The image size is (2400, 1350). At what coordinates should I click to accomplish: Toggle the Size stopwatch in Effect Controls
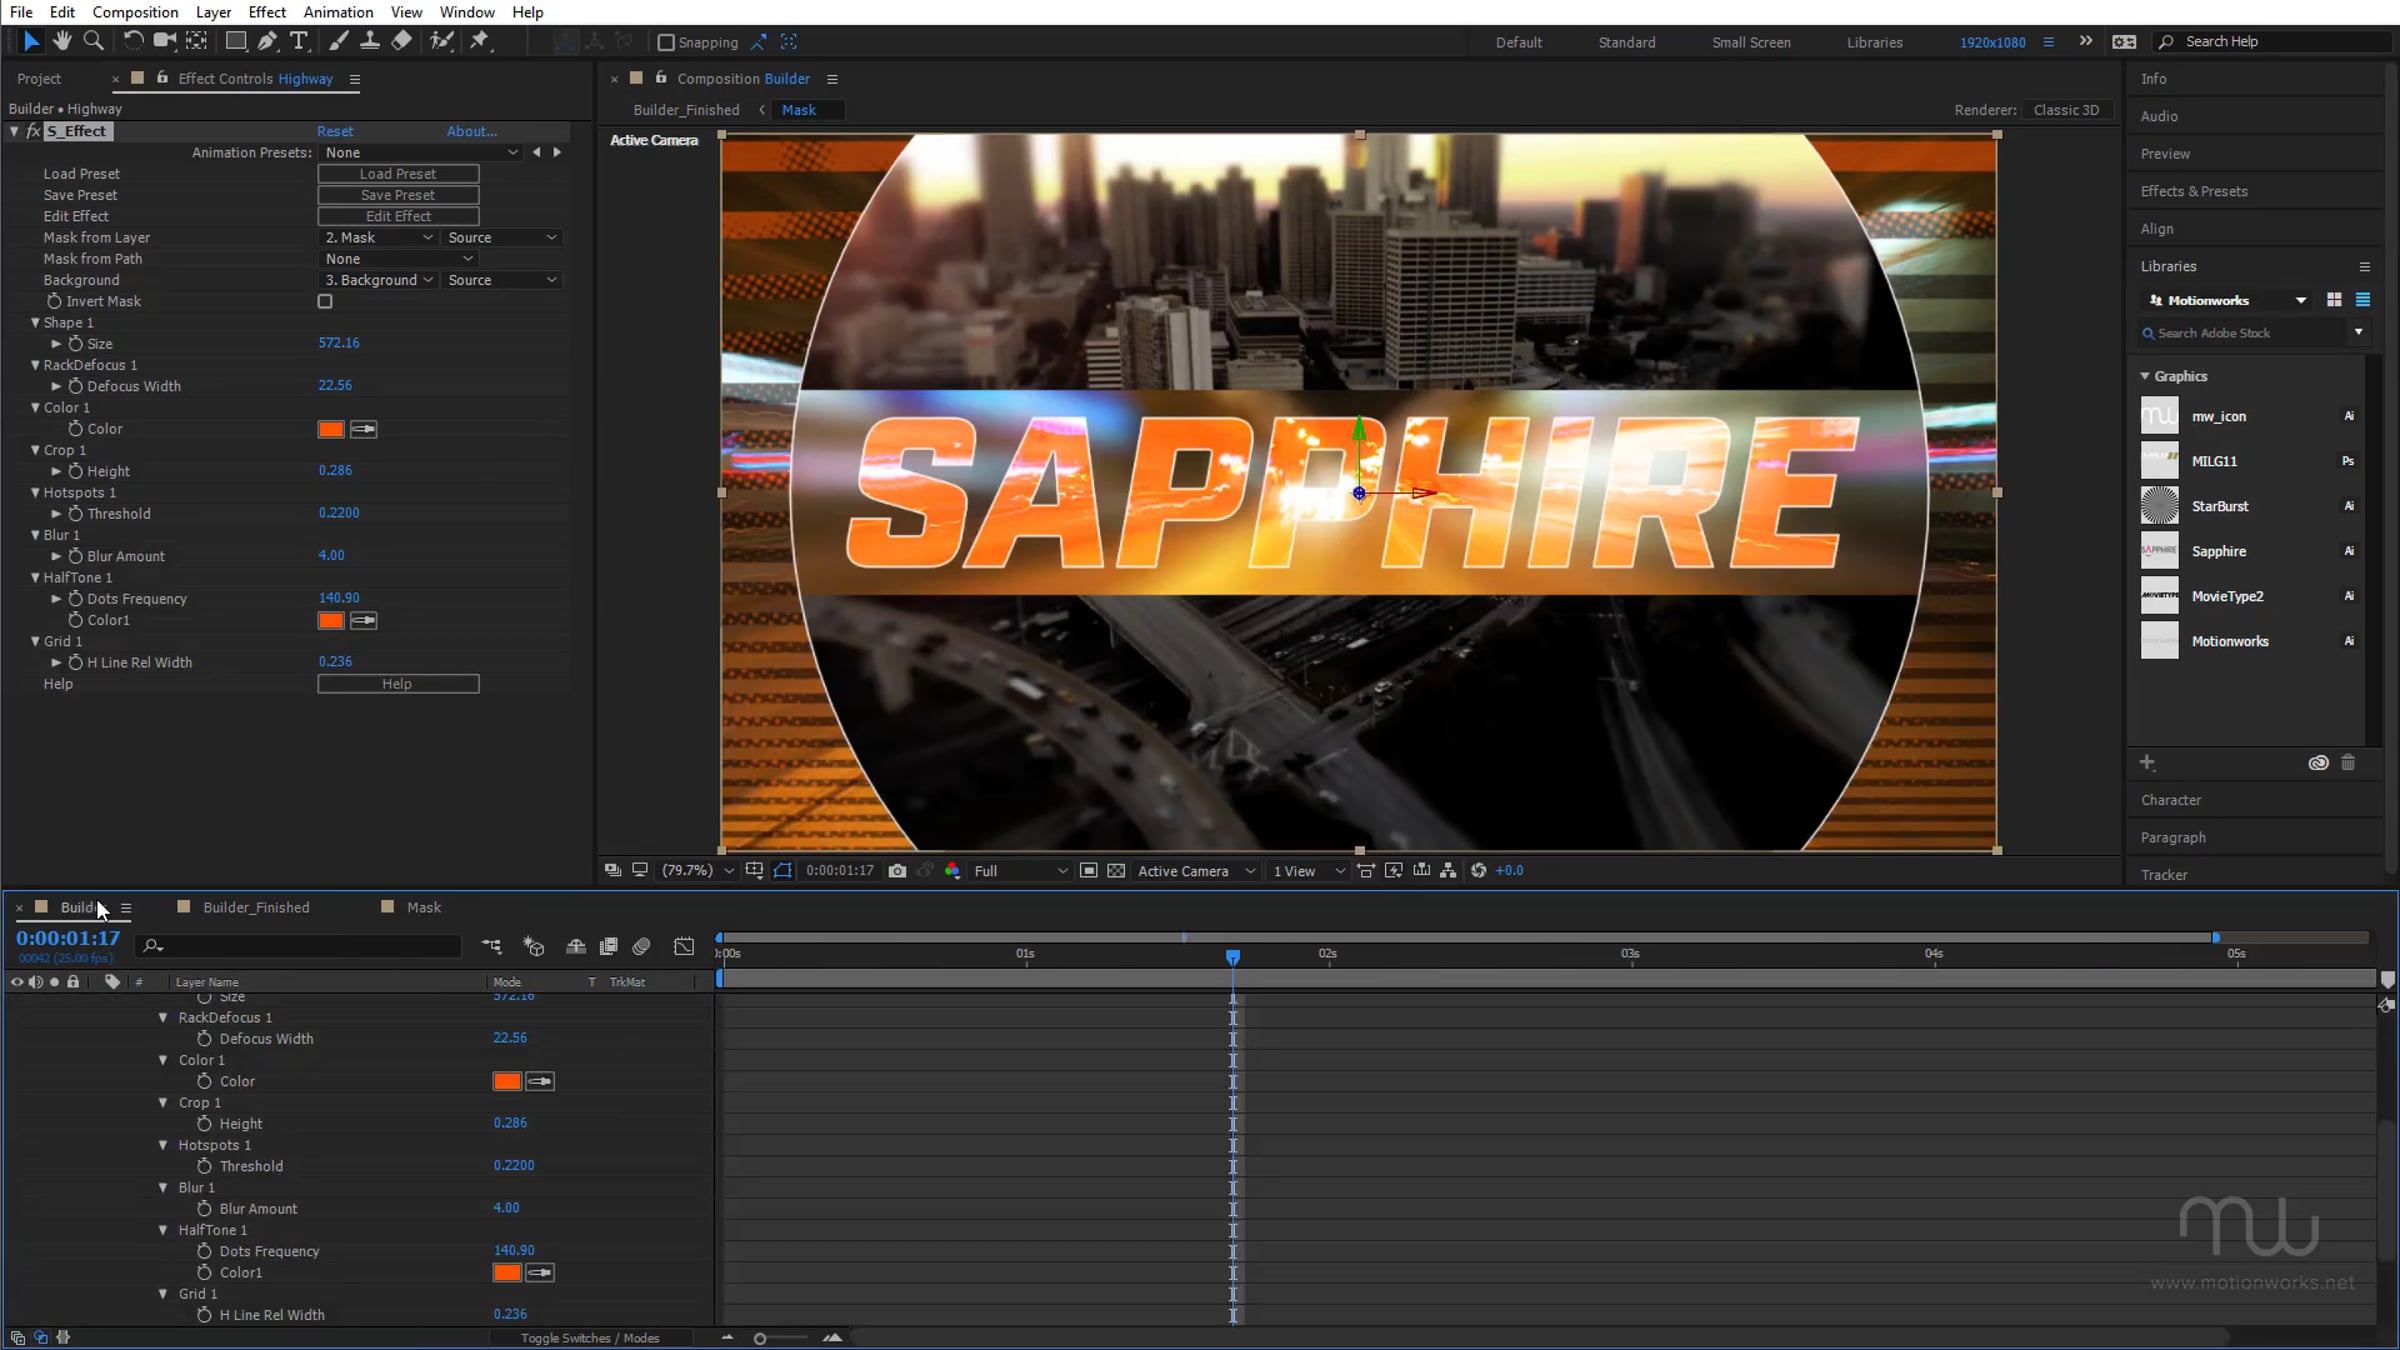pos(75,343)
